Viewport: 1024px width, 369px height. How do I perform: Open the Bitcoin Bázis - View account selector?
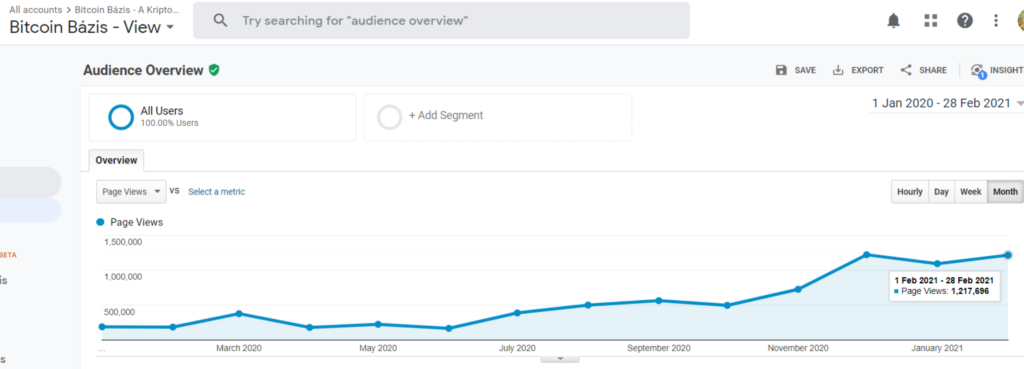91,27
